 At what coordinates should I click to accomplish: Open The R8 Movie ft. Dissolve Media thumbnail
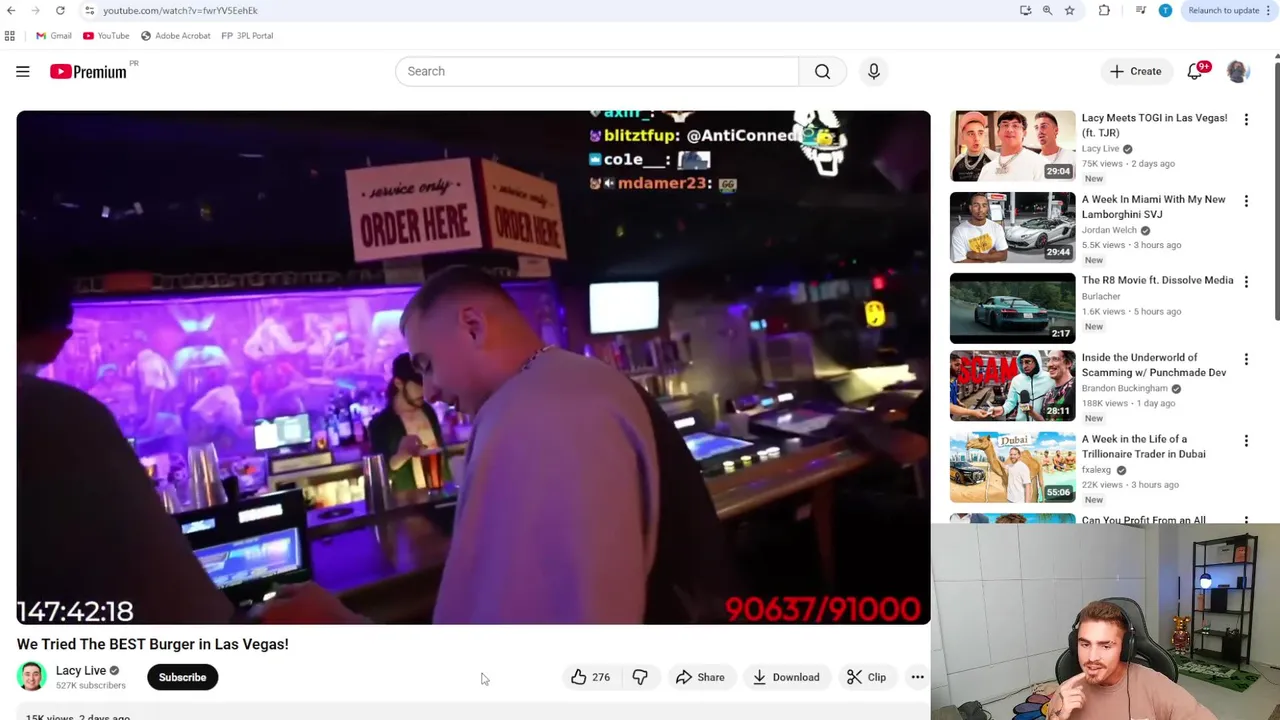click(1012, 308)
